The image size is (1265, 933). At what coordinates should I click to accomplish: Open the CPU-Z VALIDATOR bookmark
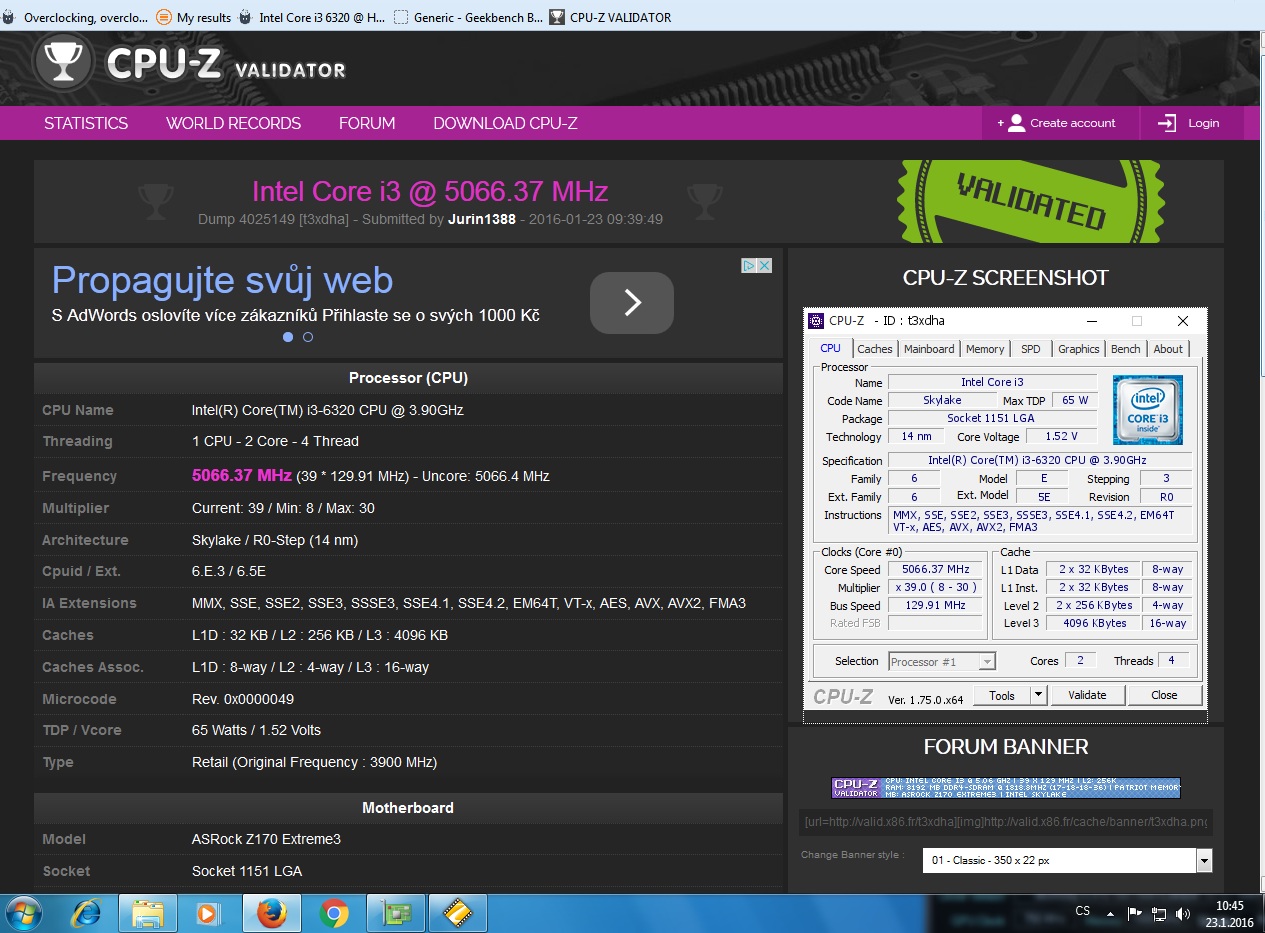[x=610, y=17]
